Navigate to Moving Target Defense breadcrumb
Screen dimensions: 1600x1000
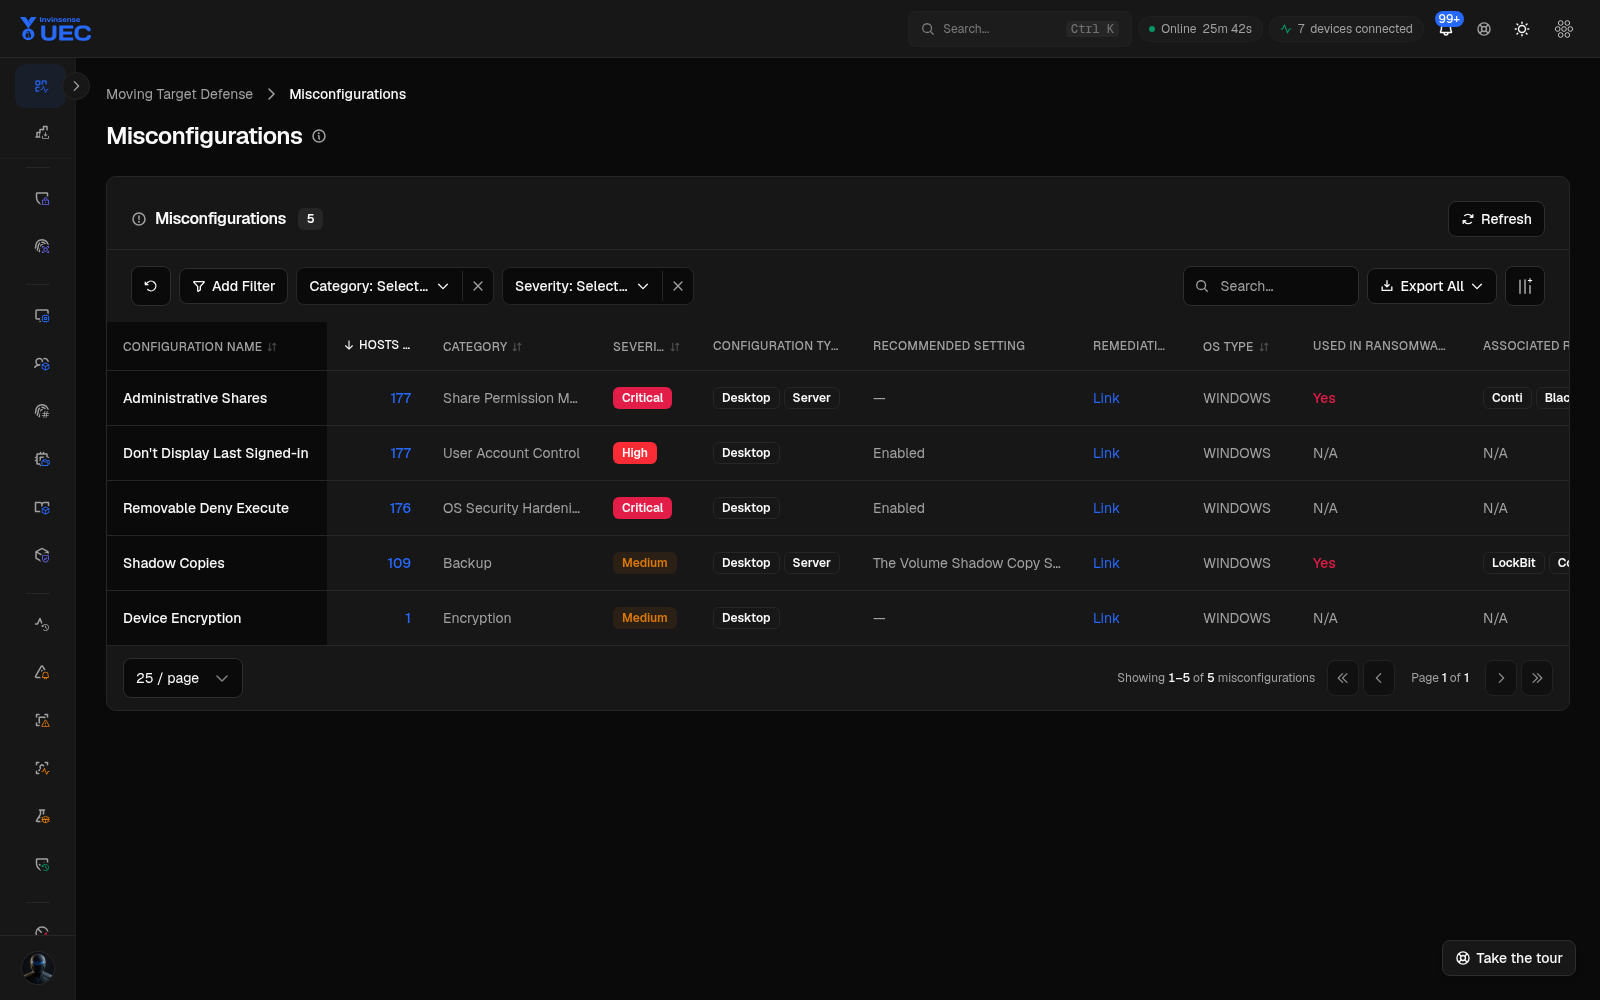point(179,94)
